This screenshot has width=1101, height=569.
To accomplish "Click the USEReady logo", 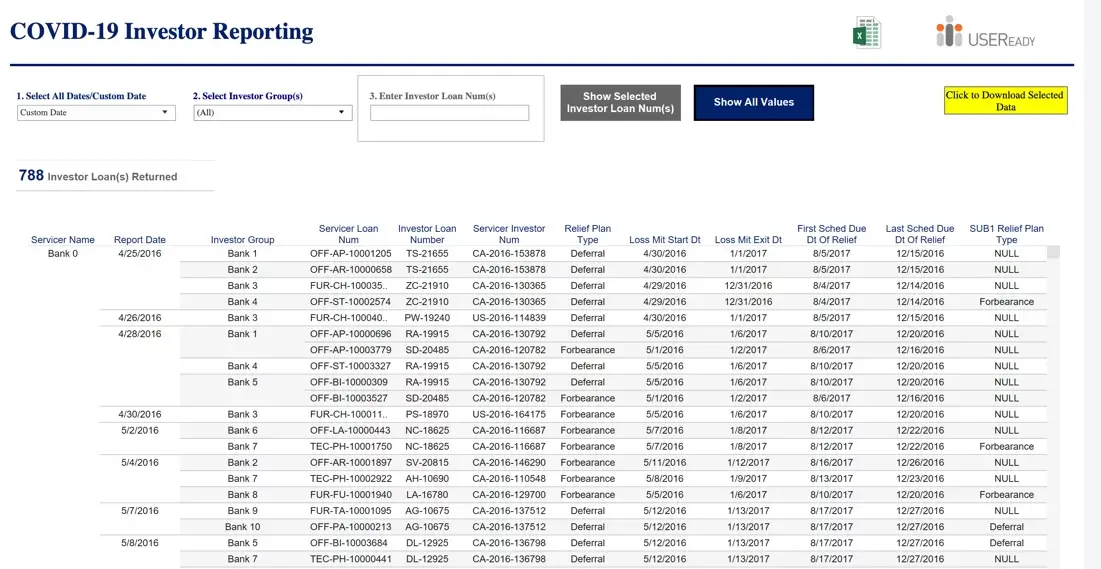I will pos(986,32).
